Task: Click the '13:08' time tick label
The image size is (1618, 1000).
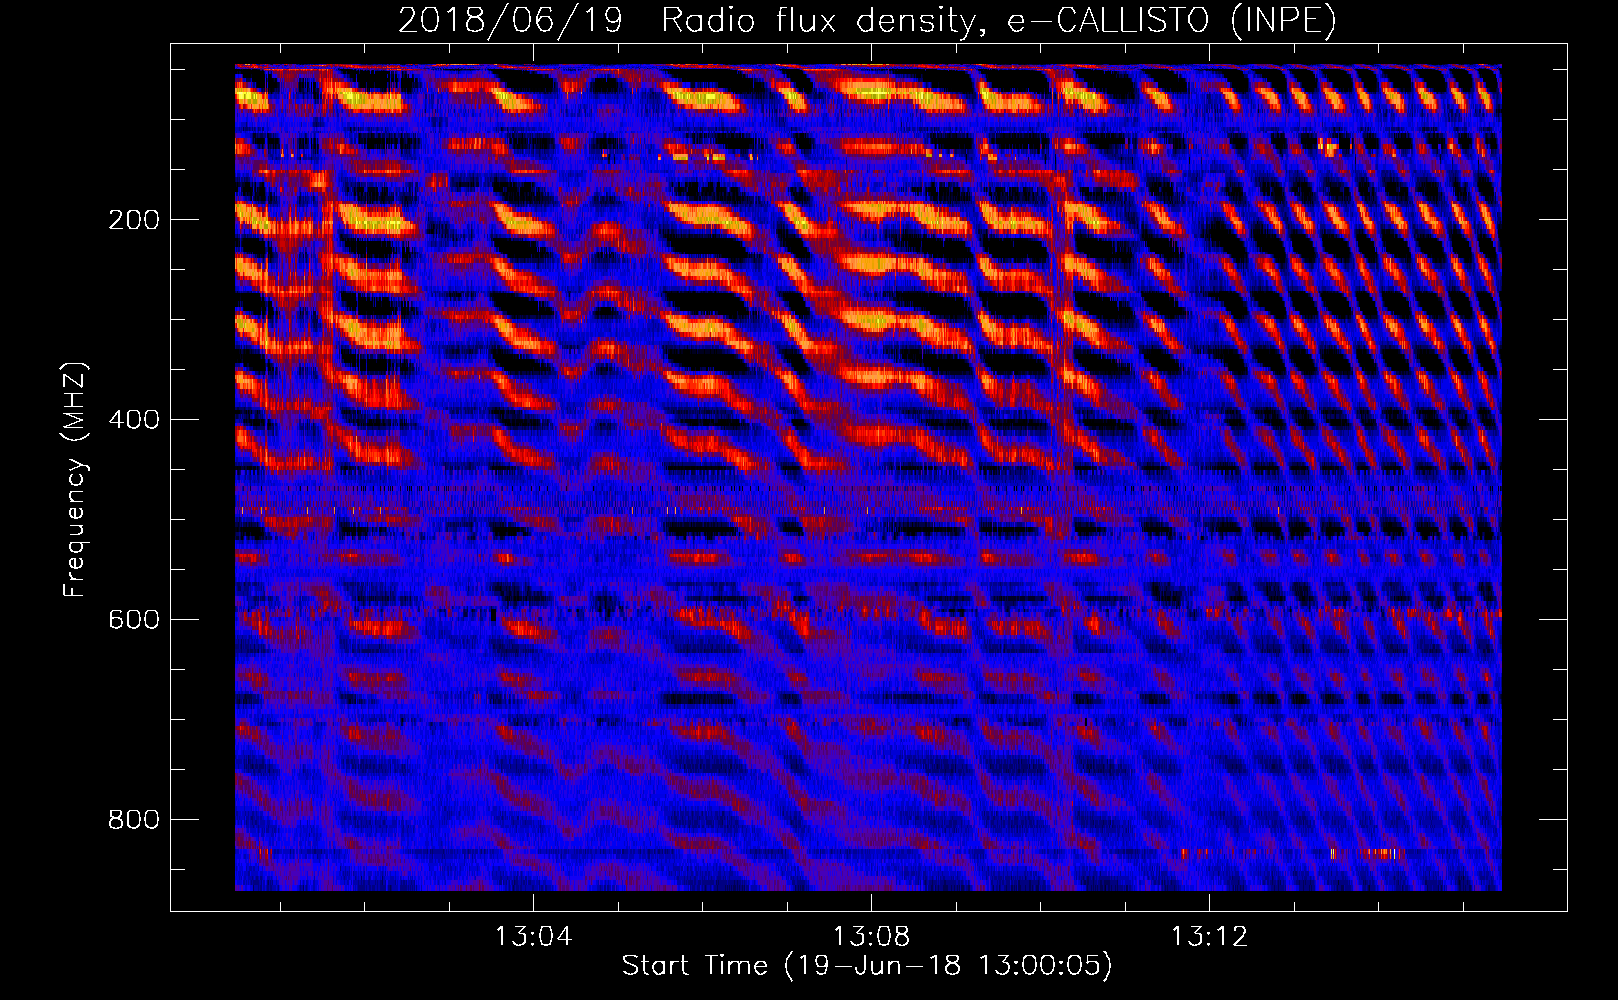Action: click(872, 937)
